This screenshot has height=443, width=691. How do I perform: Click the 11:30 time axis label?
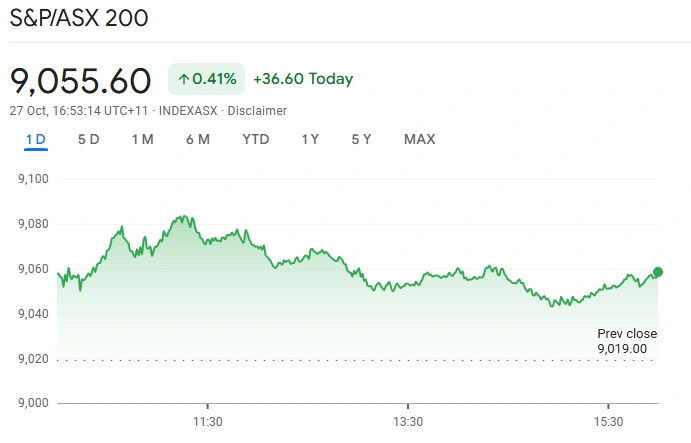tap(207, 421)
